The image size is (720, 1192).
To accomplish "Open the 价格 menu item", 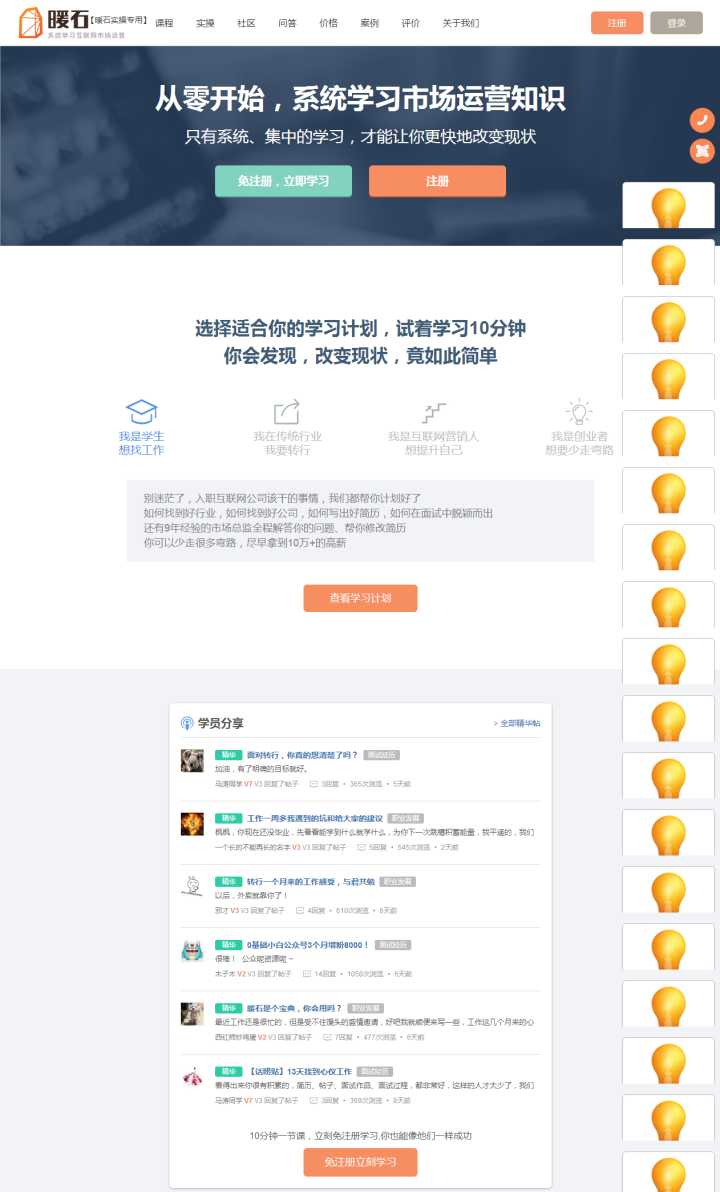I will [x=328, y=23].
